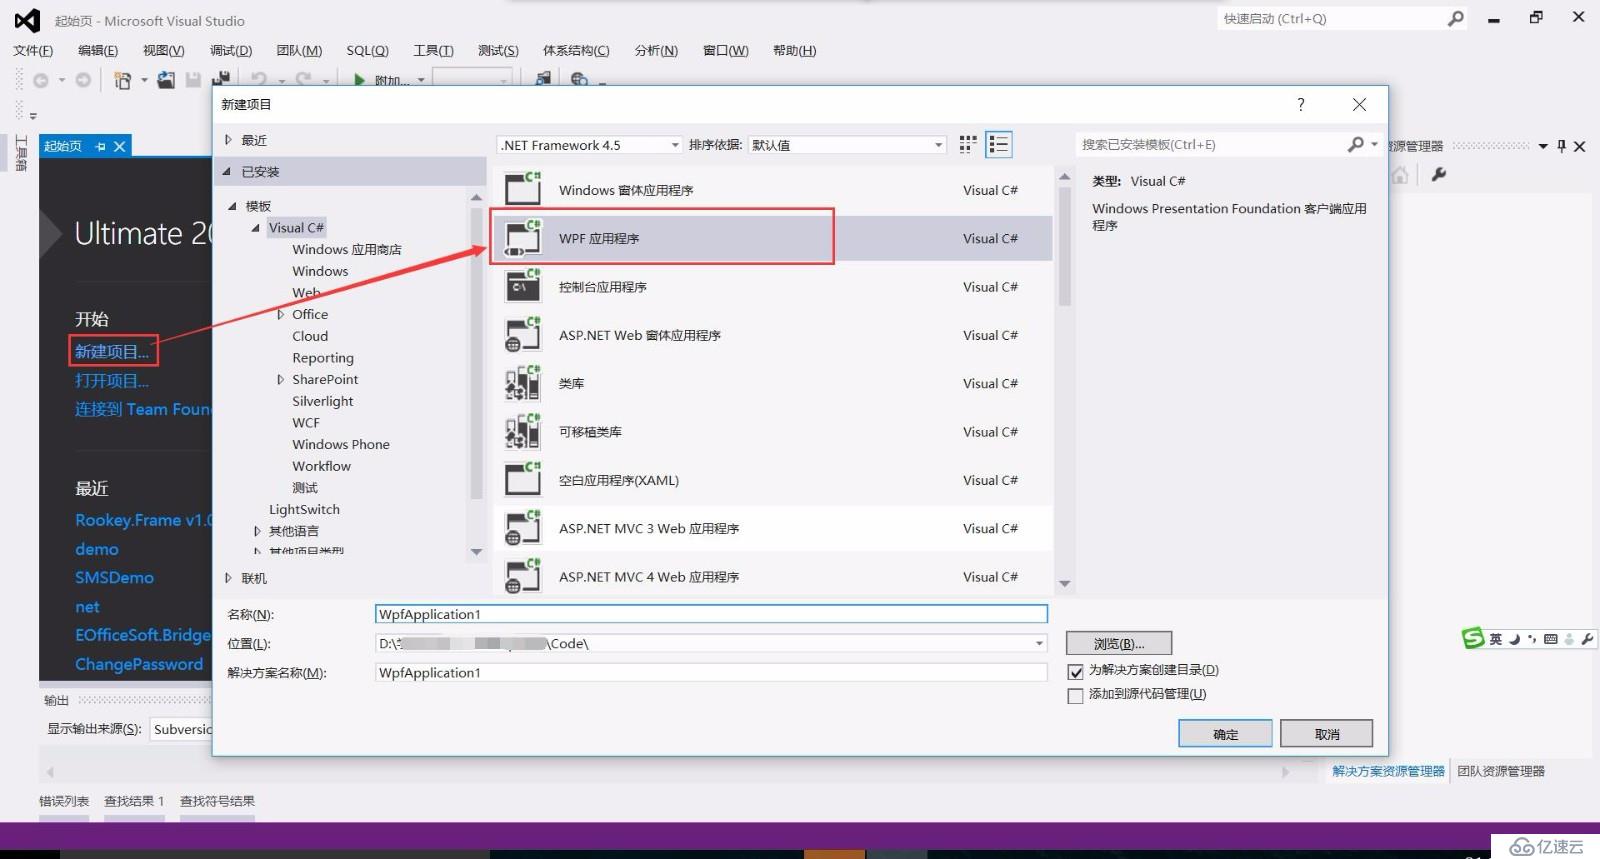Switch to the 查找符号结果 tab

217,801
